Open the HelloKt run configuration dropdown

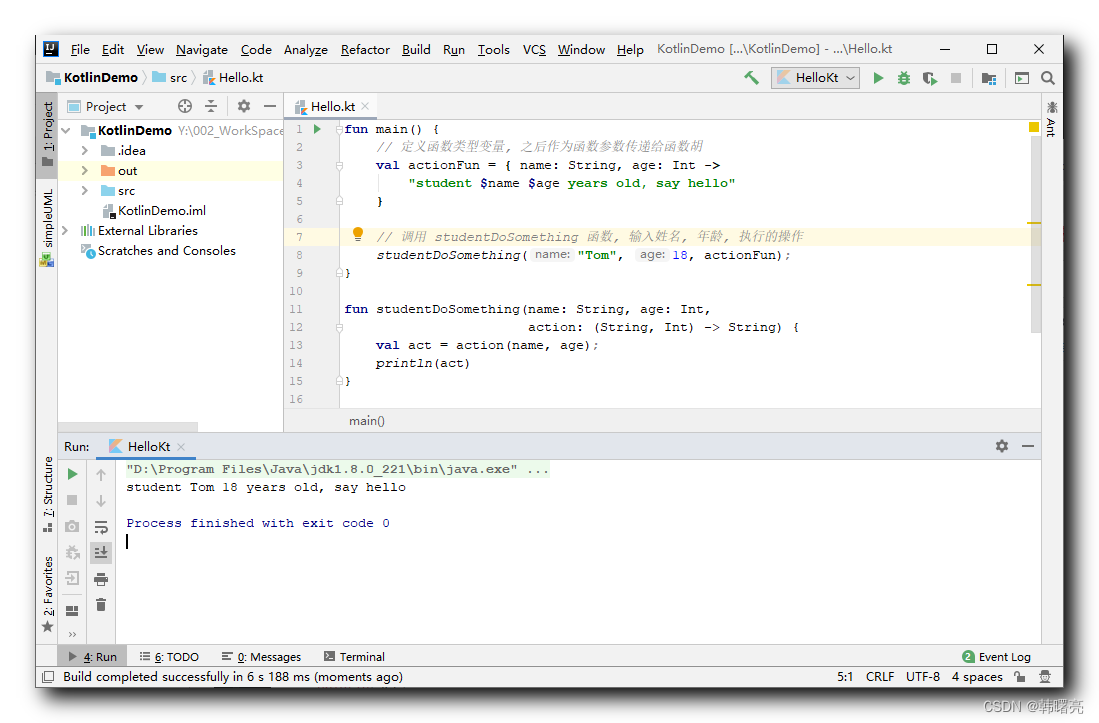815,78
